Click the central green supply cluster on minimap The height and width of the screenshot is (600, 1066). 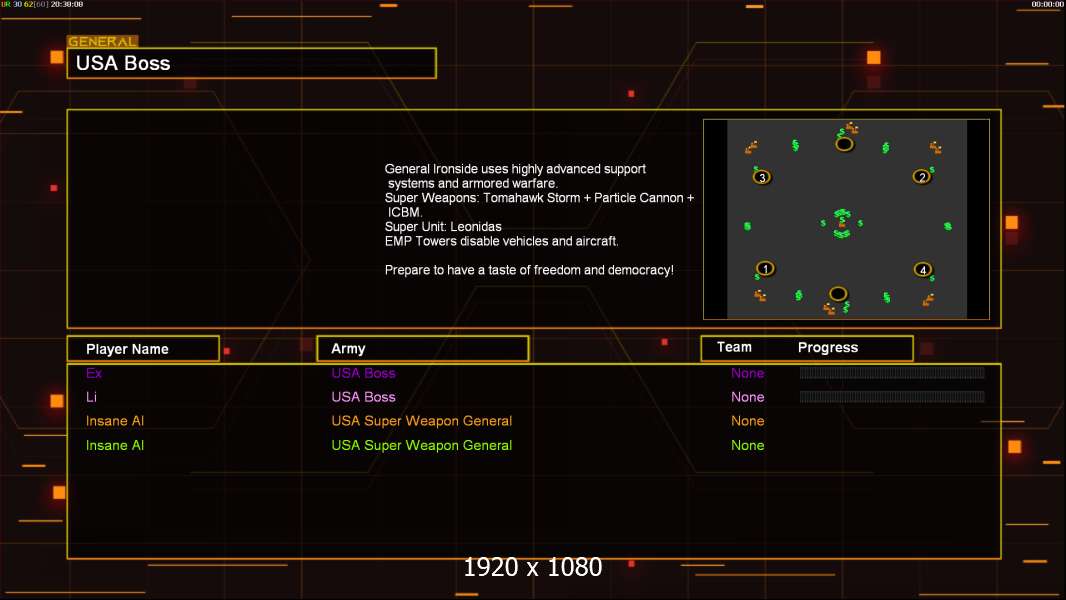coord(842,224)
